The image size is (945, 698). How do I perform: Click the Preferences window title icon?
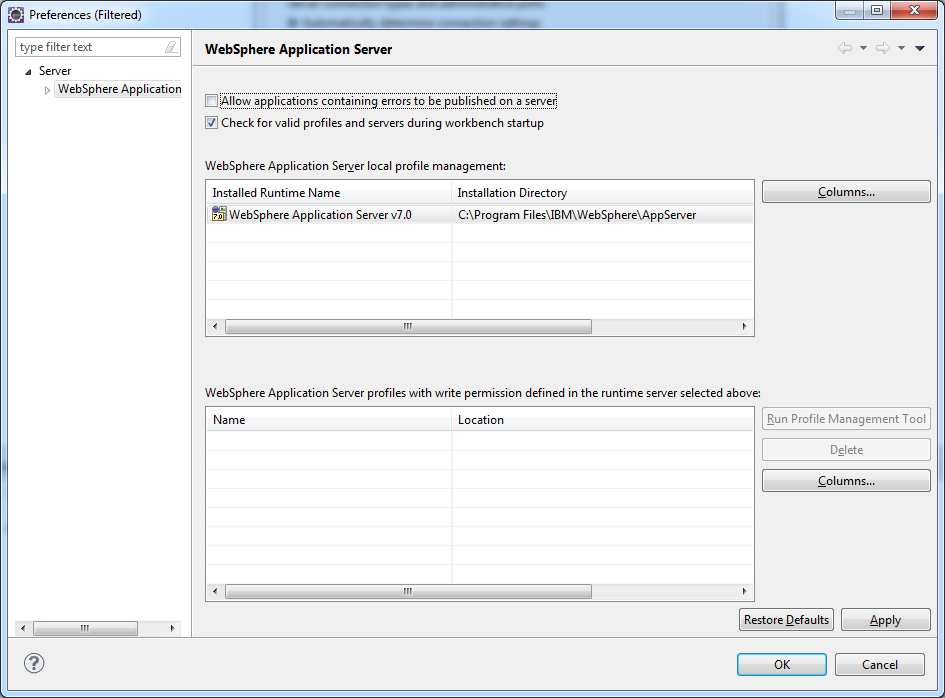[x=16, y=14]
